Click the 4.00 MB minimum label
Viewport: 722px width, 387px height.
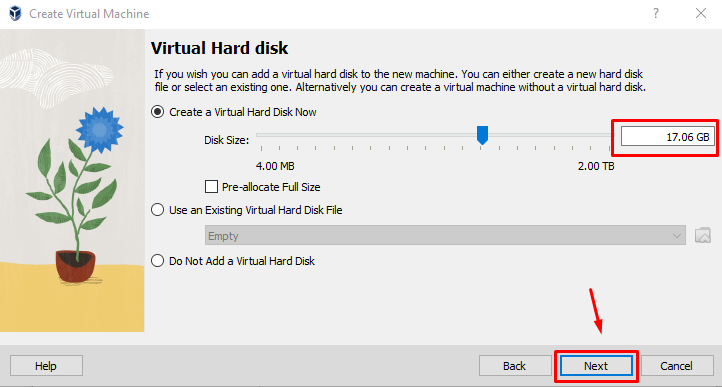coord(275,166)
